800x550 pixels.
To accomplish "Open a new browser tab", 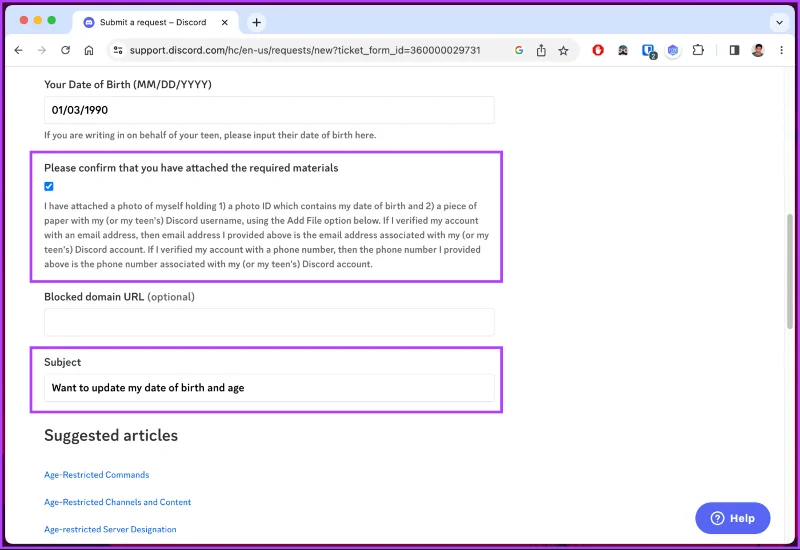I will (257, 22).
